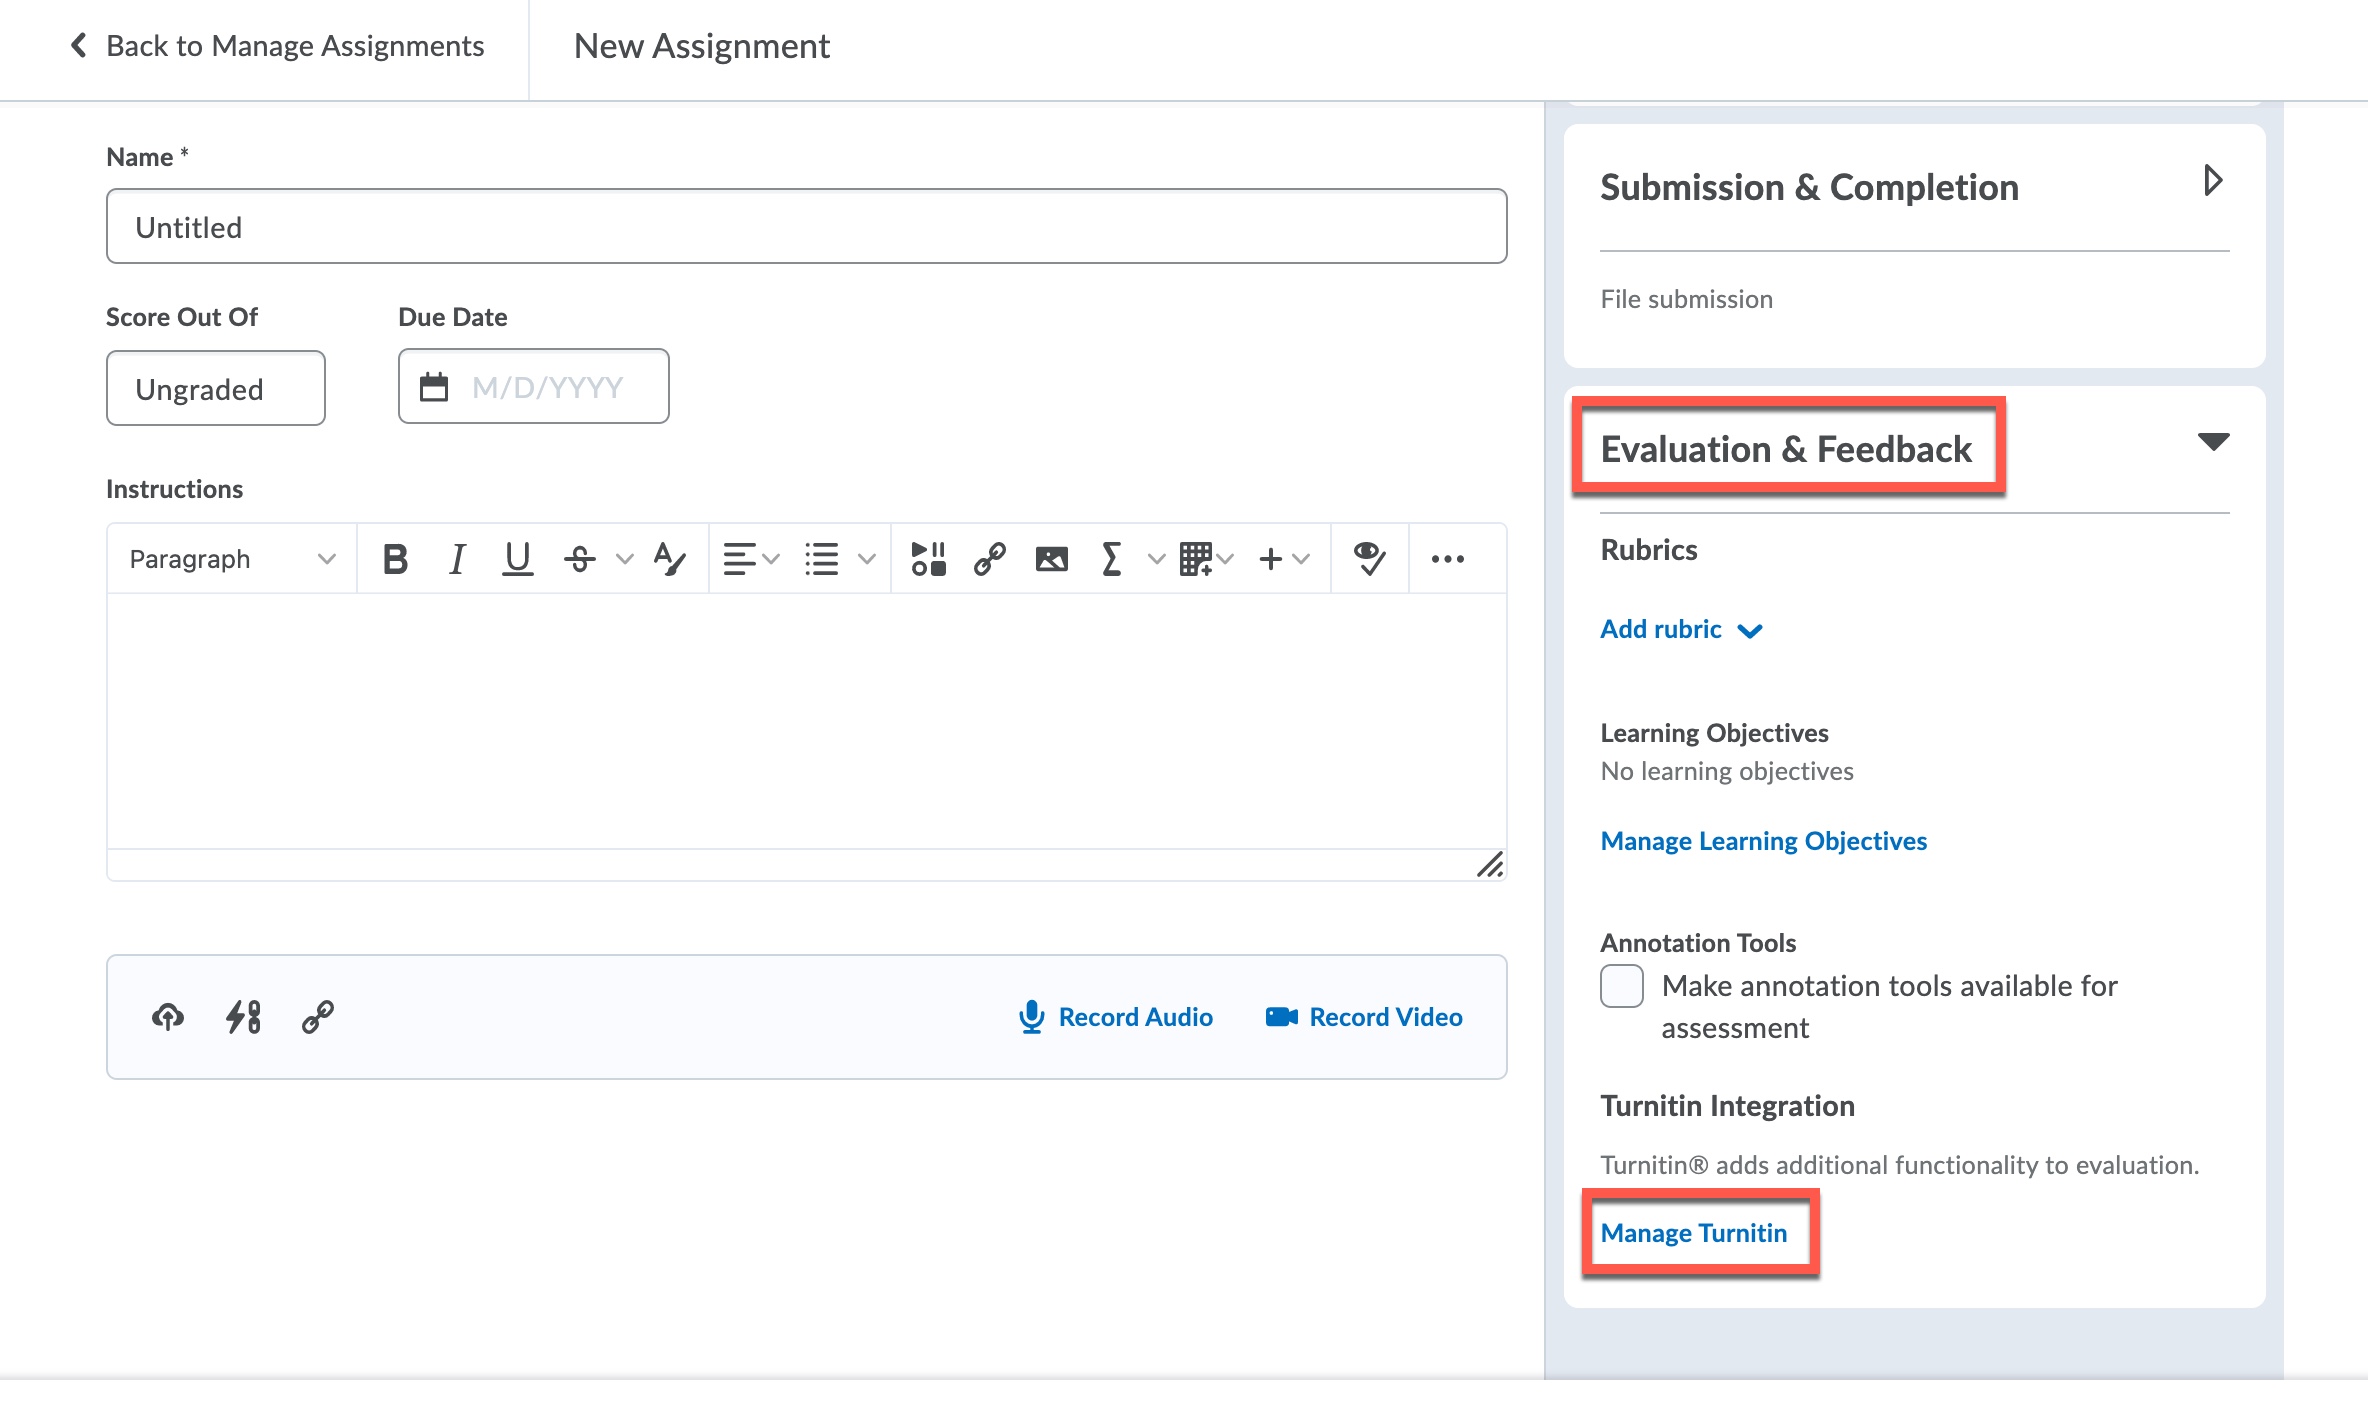Click the Rubrics label
The height and width of the screenshot is (1402, 2368).
pyautogui.click(x=1648, y=550)
